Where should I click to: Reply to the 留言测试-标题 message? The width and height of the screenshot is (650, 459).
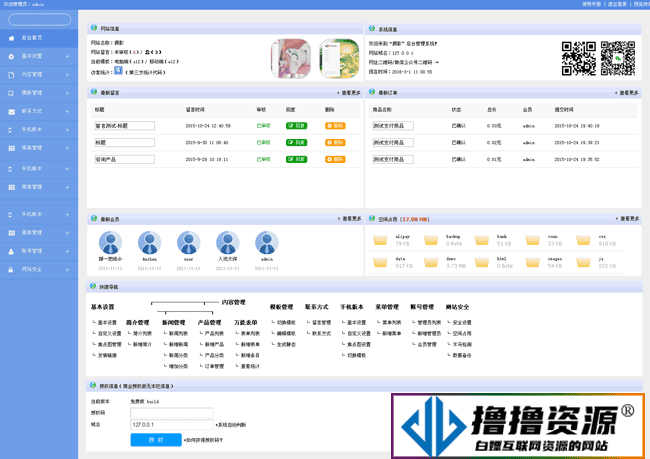(296, 126)
